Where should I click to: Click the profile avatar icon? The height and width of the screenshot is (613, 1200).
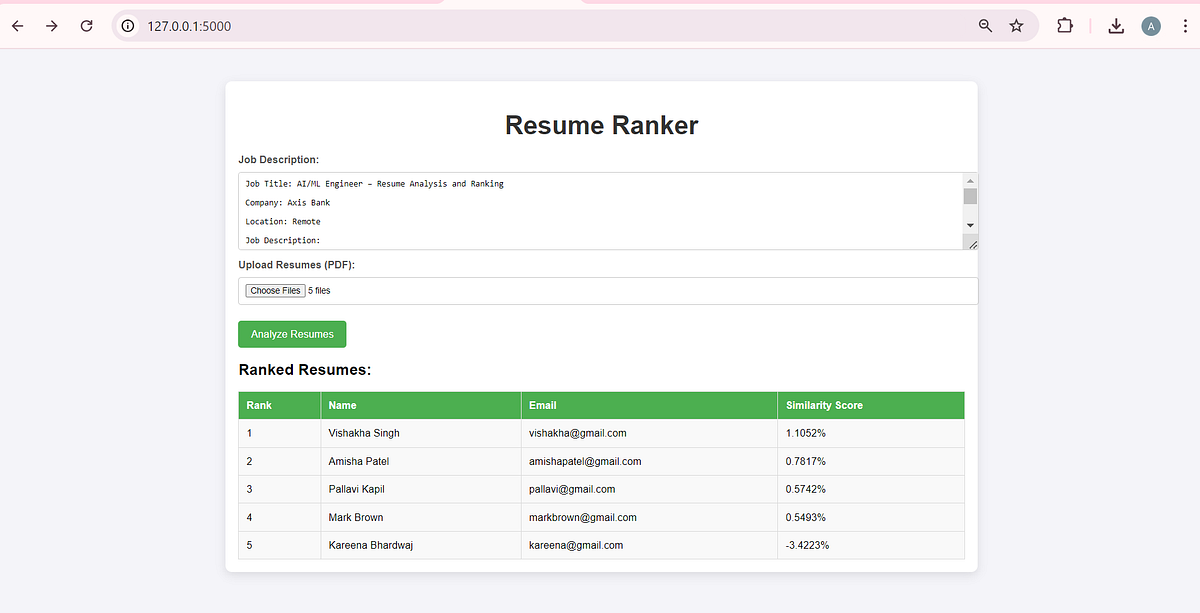[x=1151, y=26]
